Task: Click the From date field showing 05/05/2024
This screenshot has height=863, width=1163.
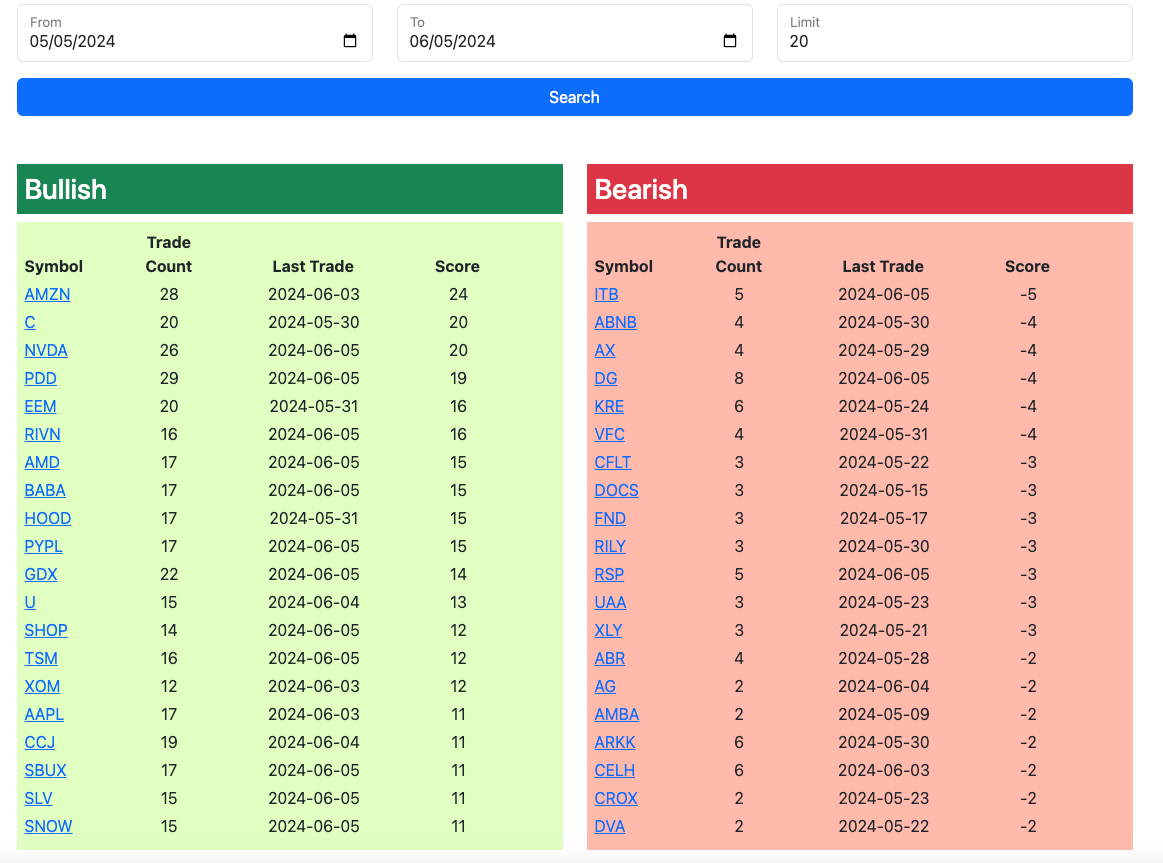Action: [194, 33]
